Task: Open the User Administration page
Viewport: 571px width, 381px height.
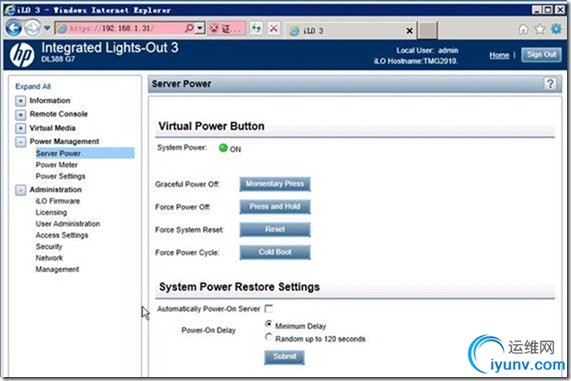Action: (68, 224)
